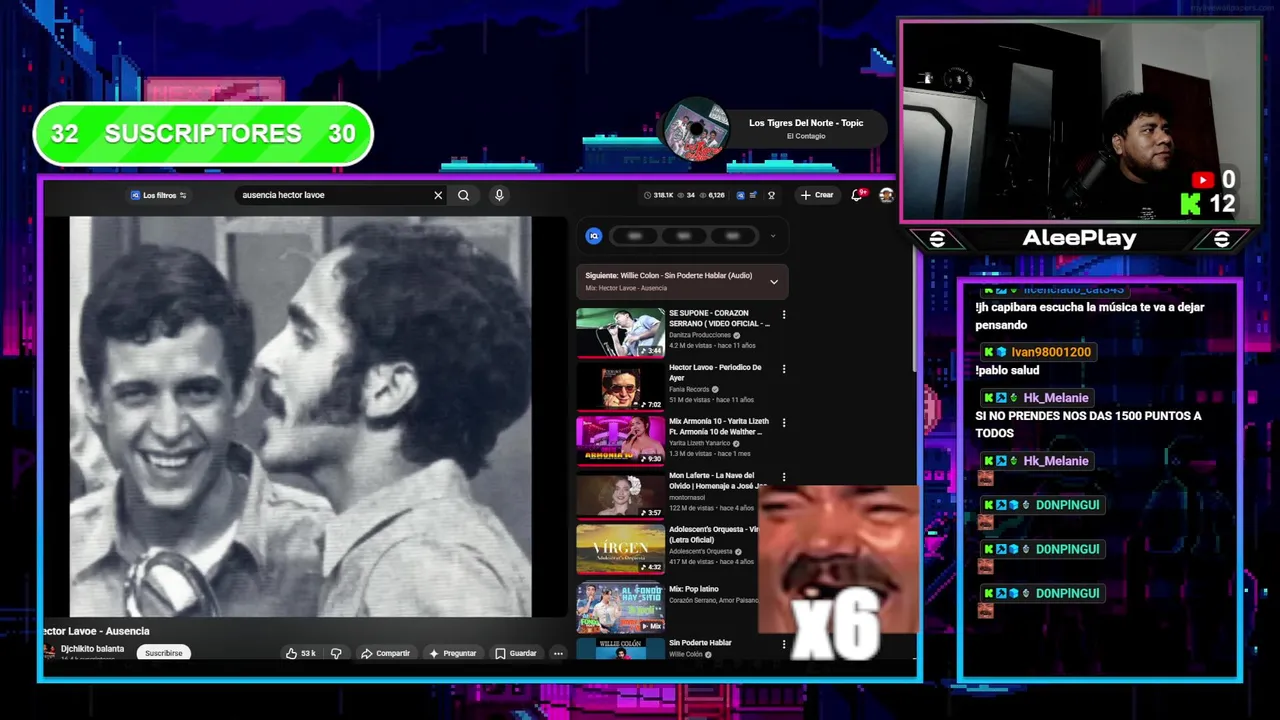The width and height of the screenshot is (1280, 720).
Task: Open SE SUPONE - CORAZON SERRANO video thumbnail
Action: pyautogui.click(x=620, y=333)
